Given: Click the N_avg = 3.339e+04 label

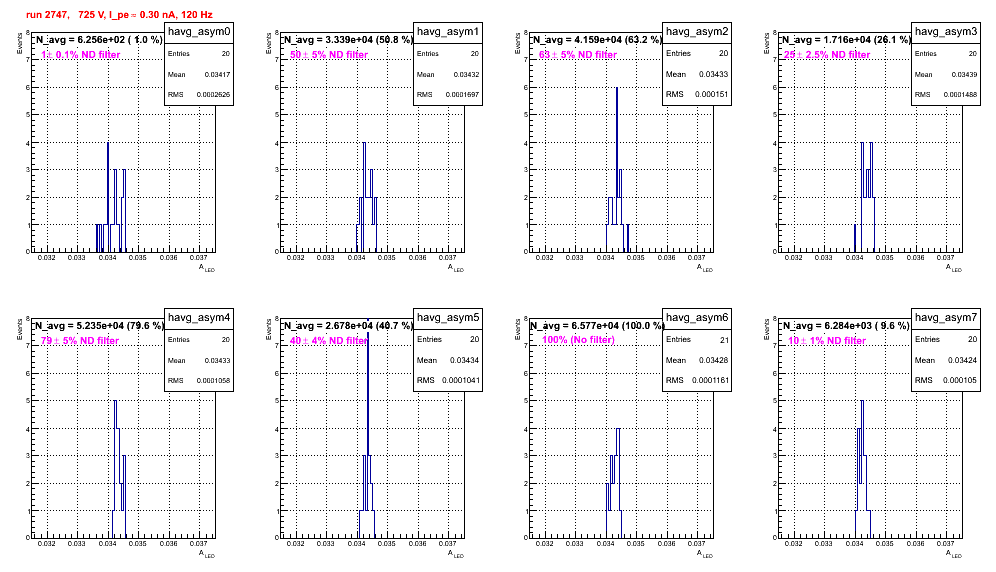Looking at the screenshot, I should click(348, 39).
